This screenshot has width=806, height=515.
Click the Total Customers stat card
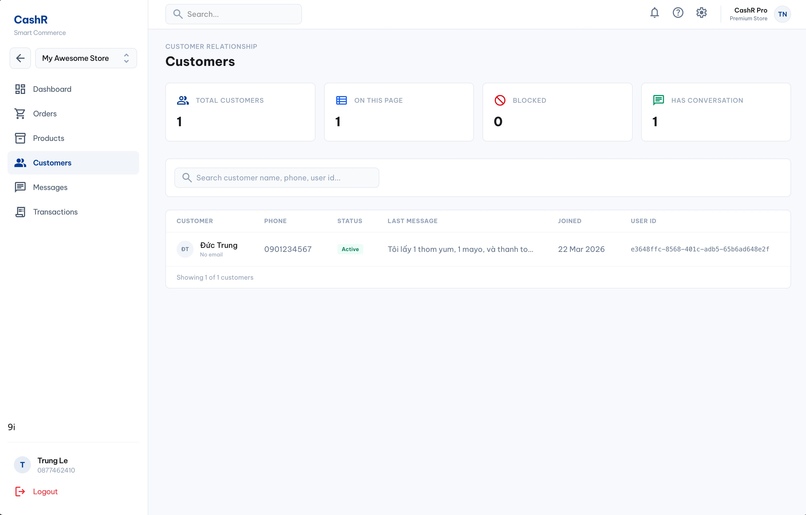240,112
